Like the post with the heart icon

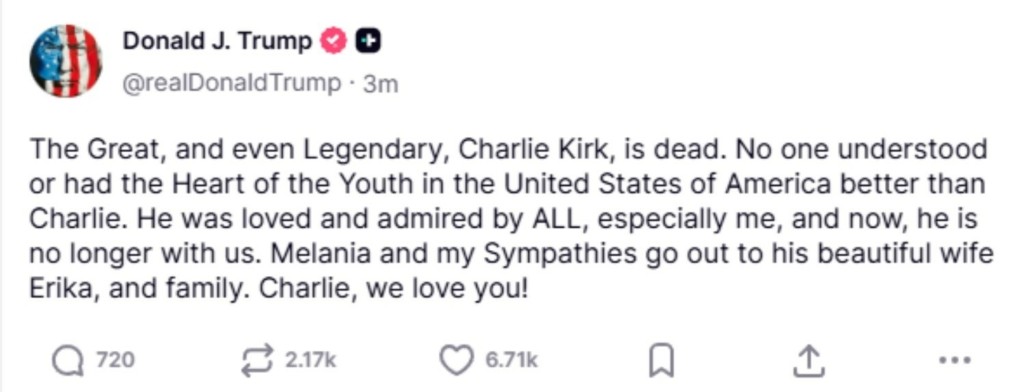coord(456,361)
